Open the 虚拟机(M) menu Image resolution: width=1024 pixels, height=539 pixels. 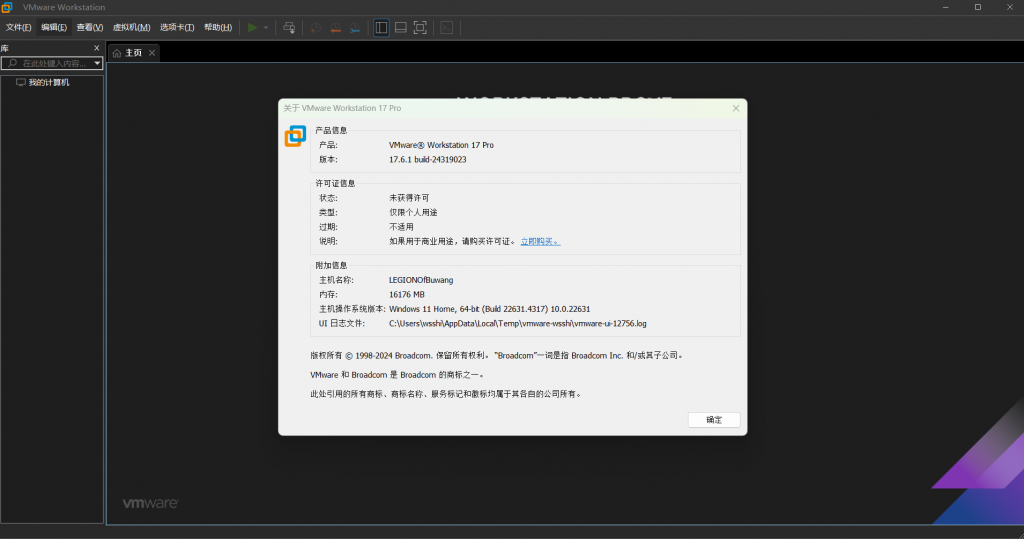(x=131, y=27)
